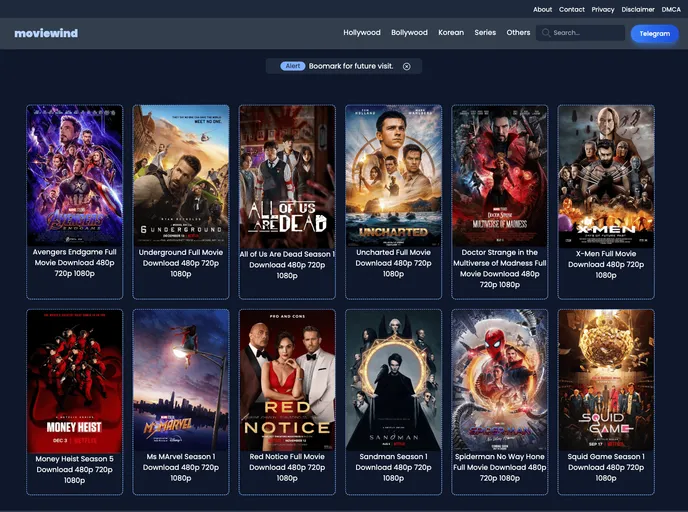Open the Squid Game poster

tap(606, 380)
